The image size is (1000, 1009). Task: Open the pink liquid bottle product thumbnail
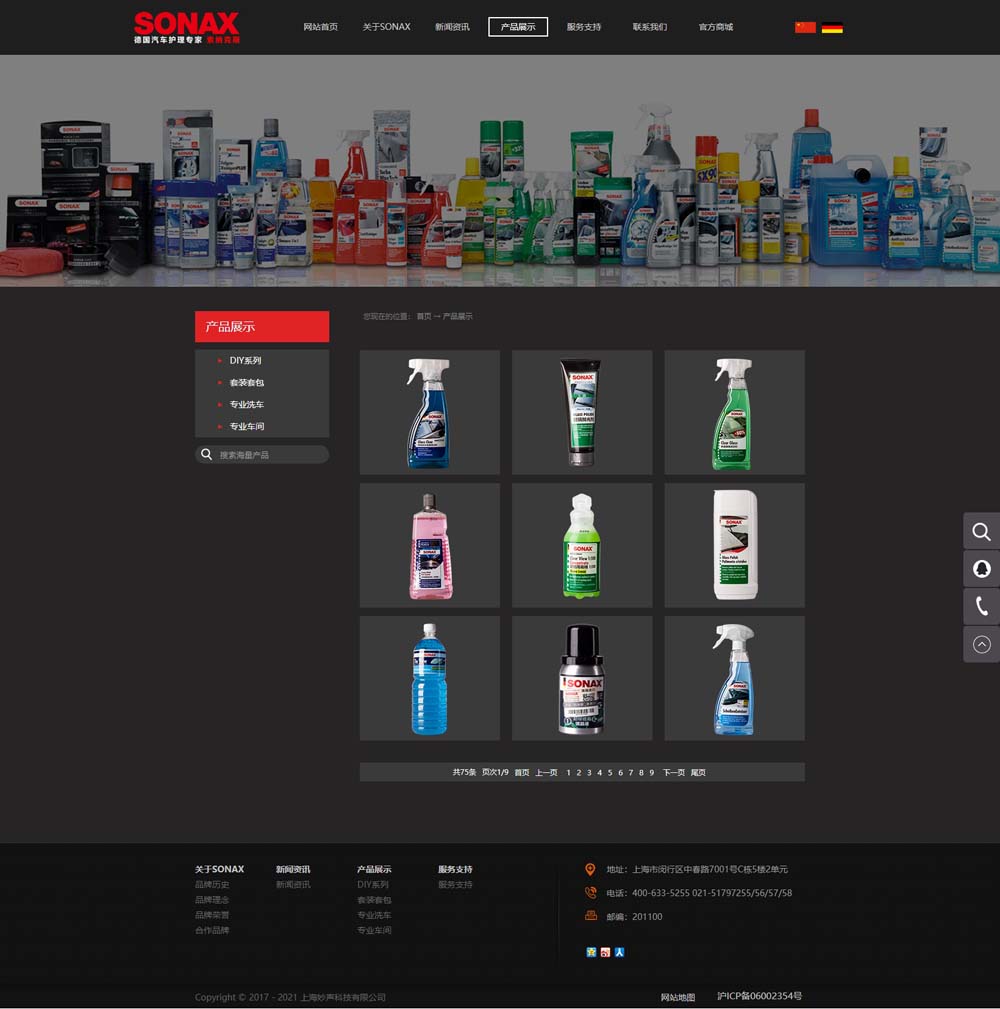click(x=430, y=545)
